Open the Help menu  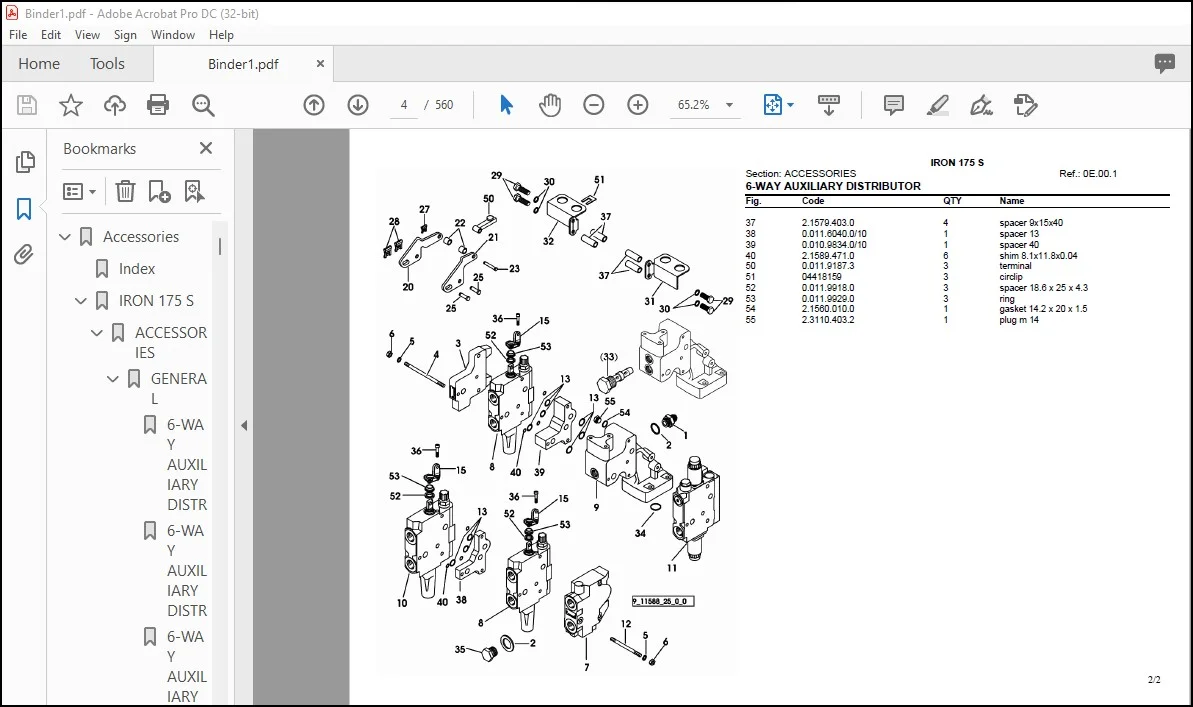[221, 35]
